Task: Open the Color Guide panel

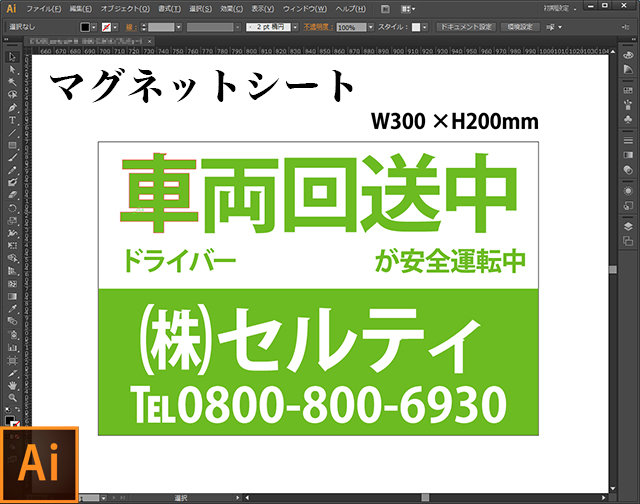Action: point(628,70)
